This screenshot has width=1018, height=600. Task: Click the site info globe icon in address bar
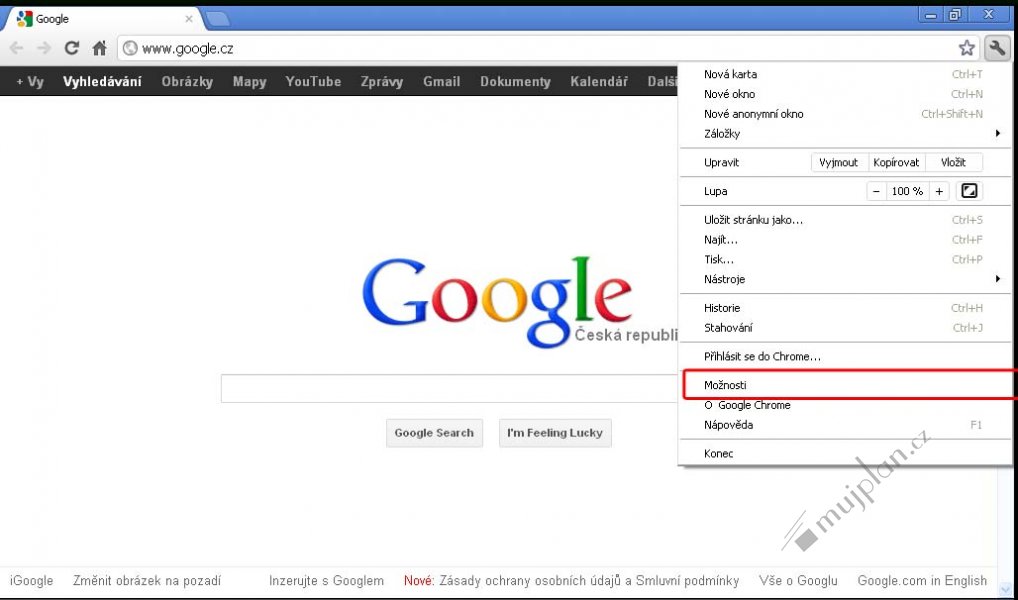pos(130,48)
